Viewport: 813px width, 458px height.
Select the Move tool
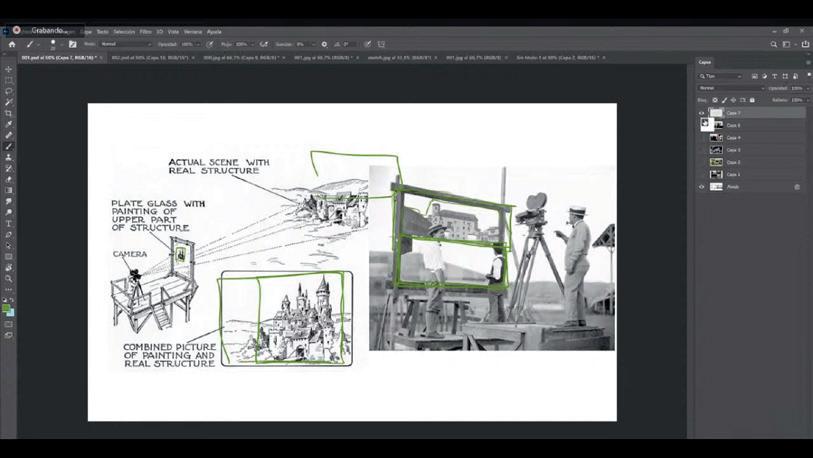[x=8, y=69]
